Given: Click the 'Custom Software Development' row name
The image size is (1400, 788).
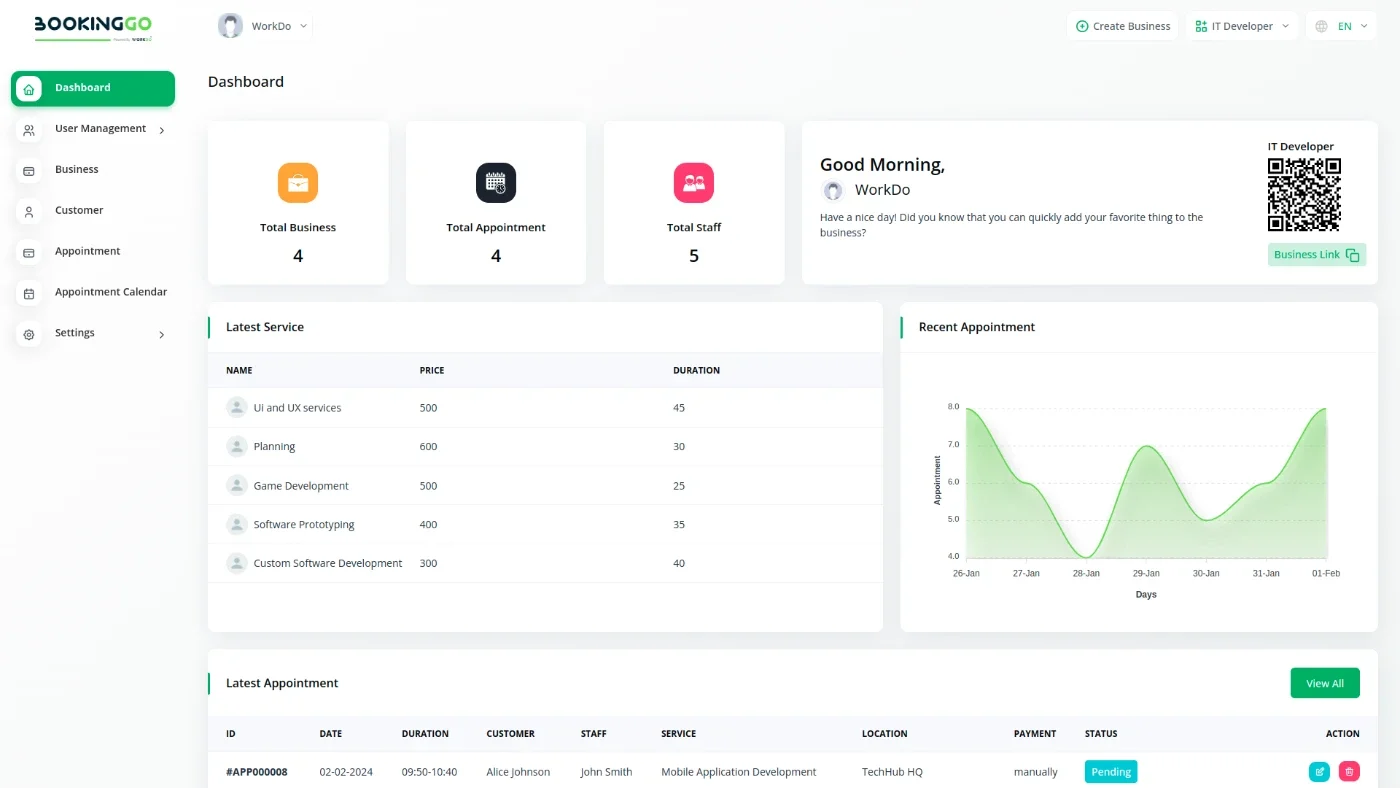Looking at the screenshot, I should [328, 564].
